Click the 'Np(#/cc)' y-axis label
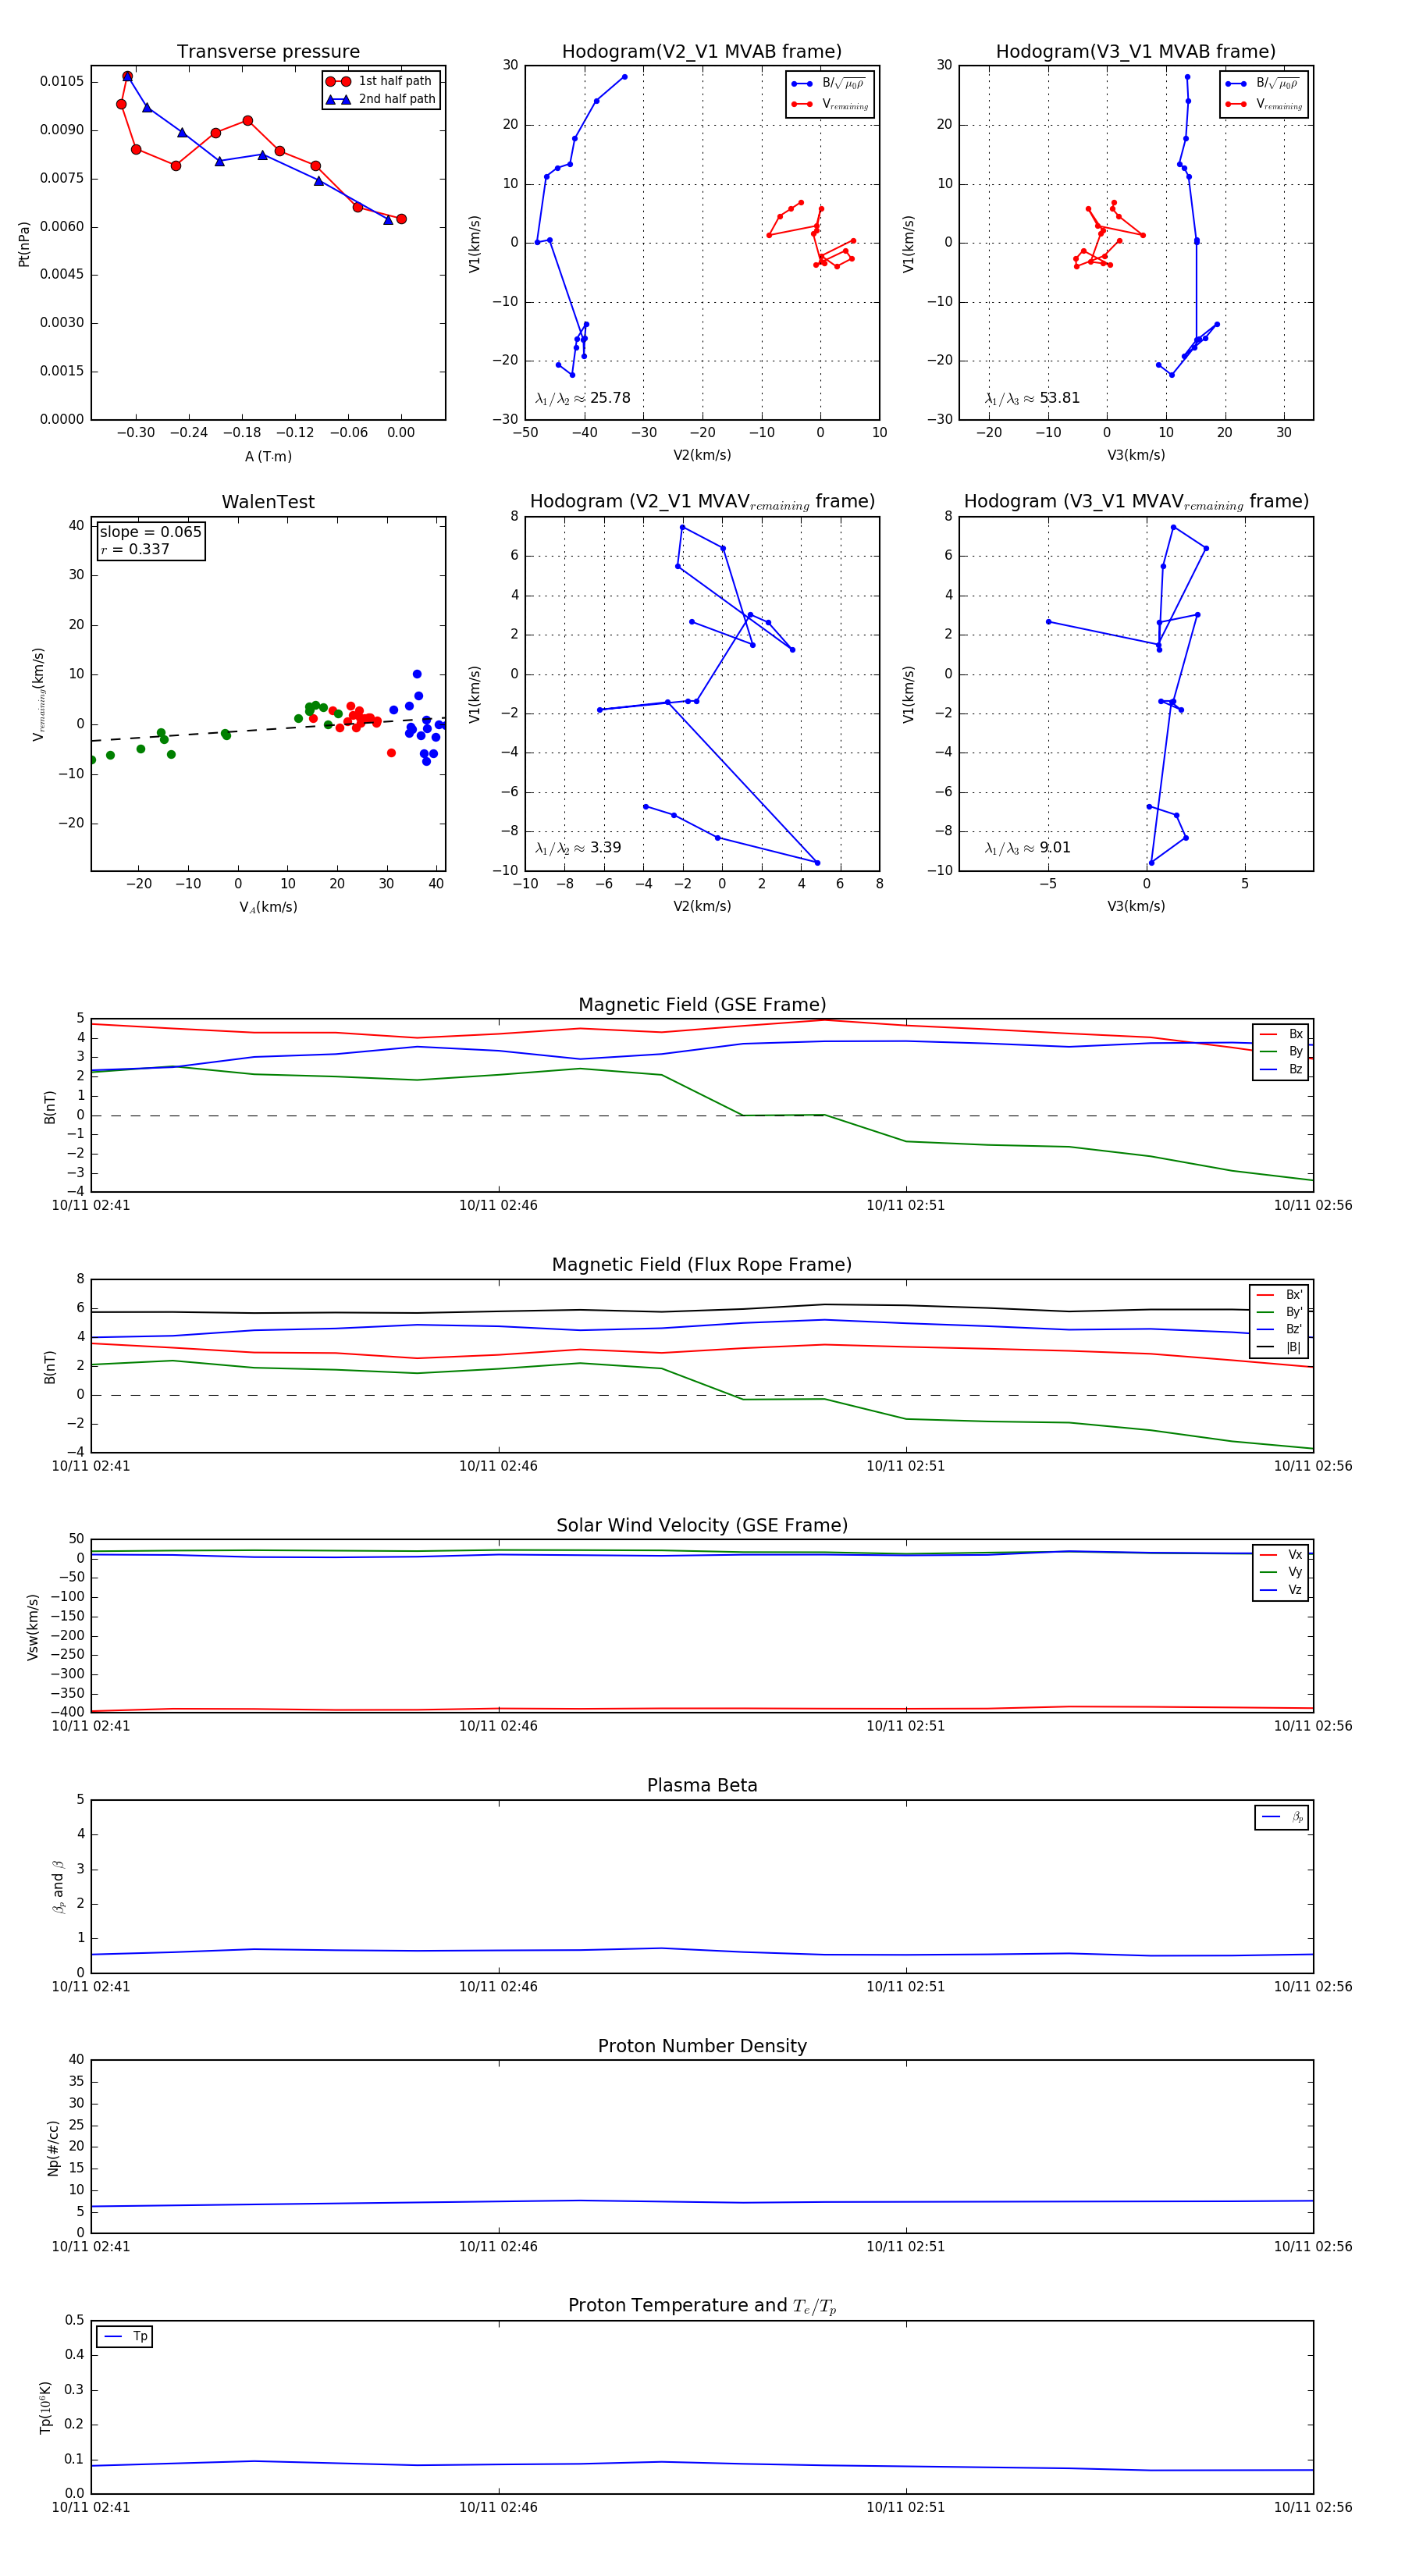 coord(53,2148)
